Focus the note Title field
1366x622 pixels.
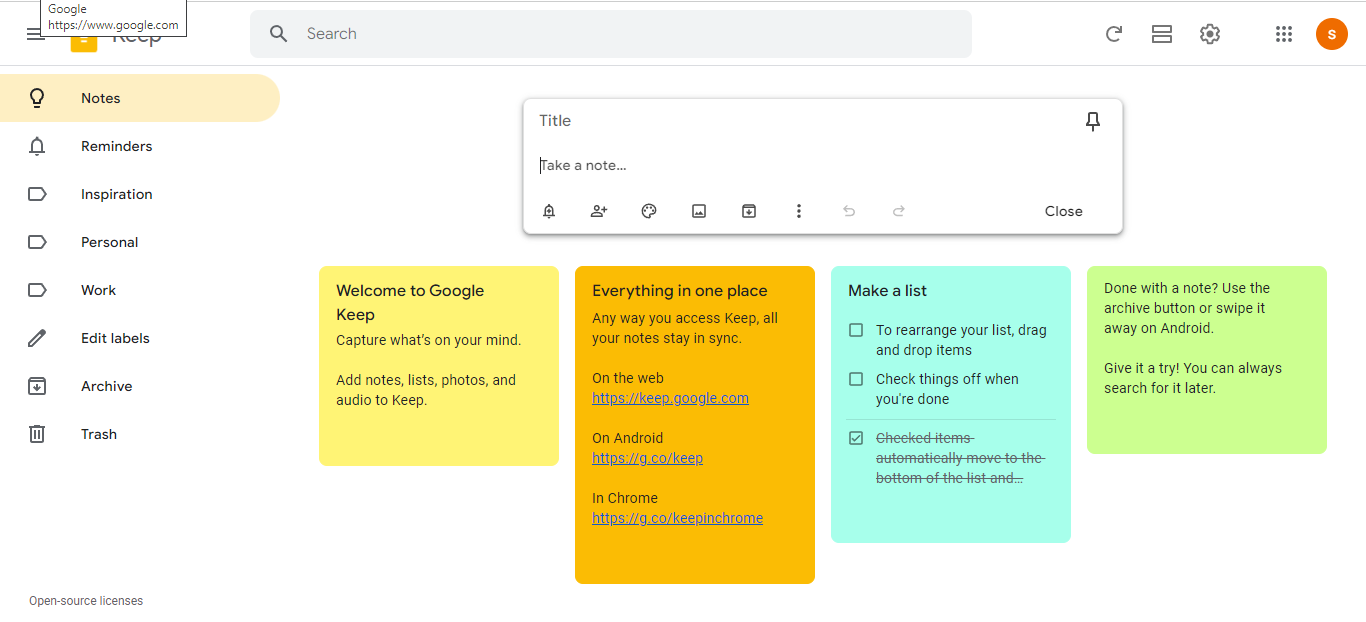tap(805, 121)
